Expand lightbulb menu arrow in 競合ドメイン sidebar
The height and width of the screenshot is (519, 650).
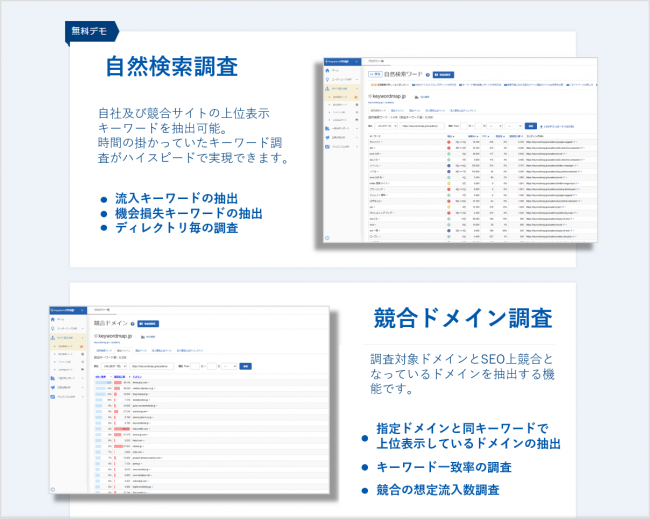coord(82,328)
